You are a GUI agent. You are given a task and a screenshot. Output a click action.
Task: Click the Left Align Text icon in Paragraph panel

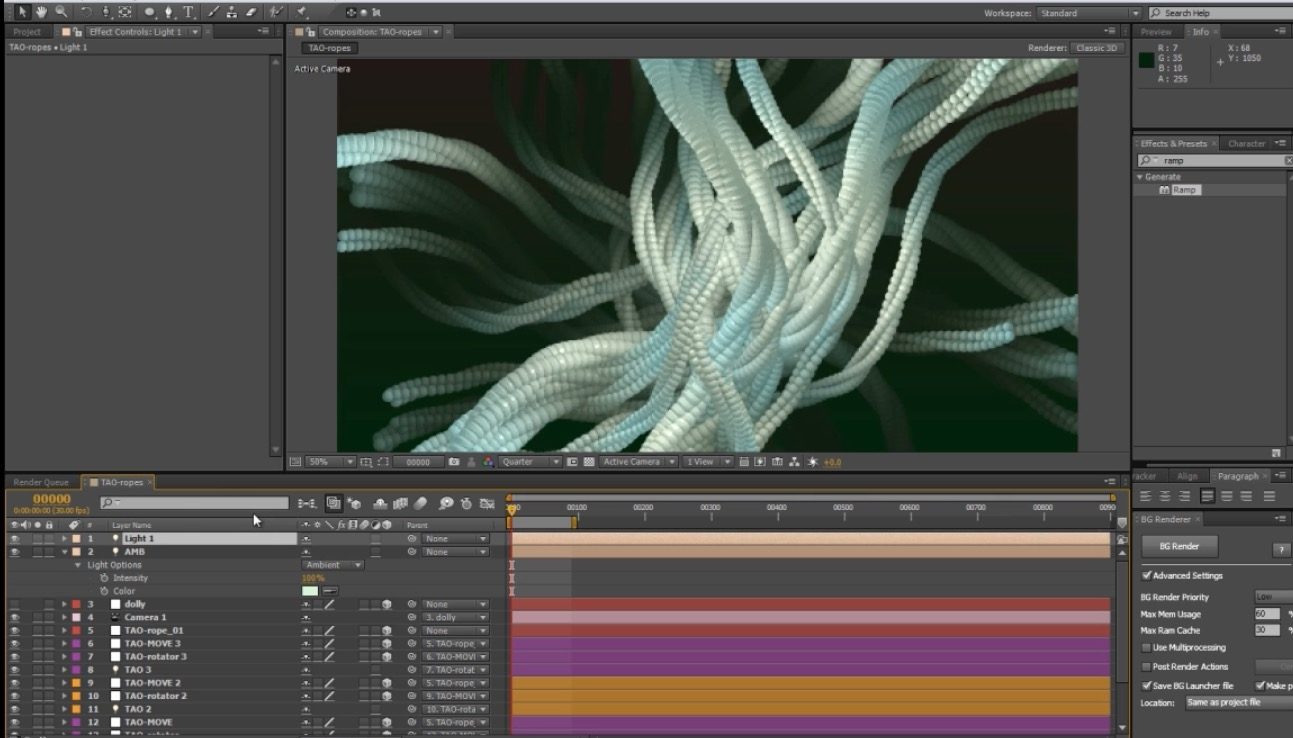(x=1146, y=496)
